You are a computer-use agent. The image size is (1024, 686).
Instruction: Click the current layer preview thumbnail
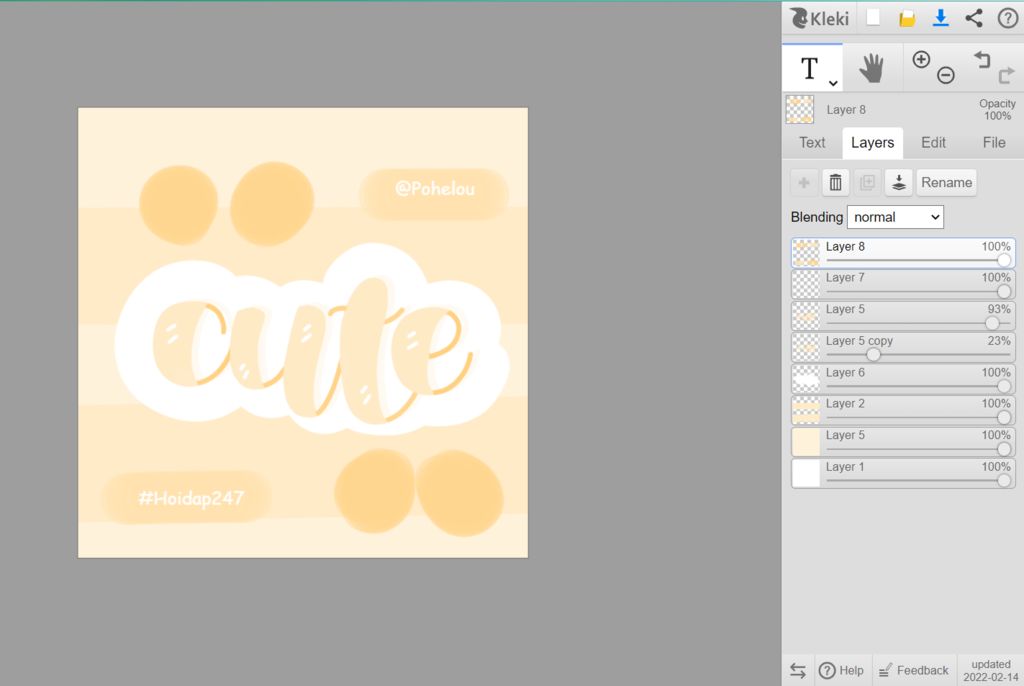pos(799,110)
